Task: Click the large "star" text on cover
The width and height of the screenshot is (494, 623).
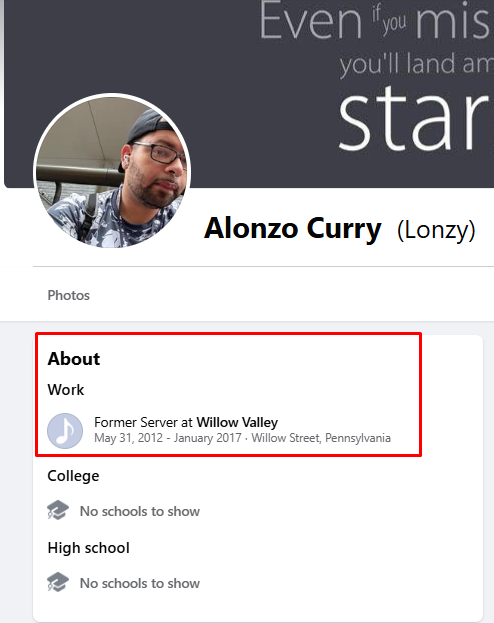Action: click(x=413, y=119)
